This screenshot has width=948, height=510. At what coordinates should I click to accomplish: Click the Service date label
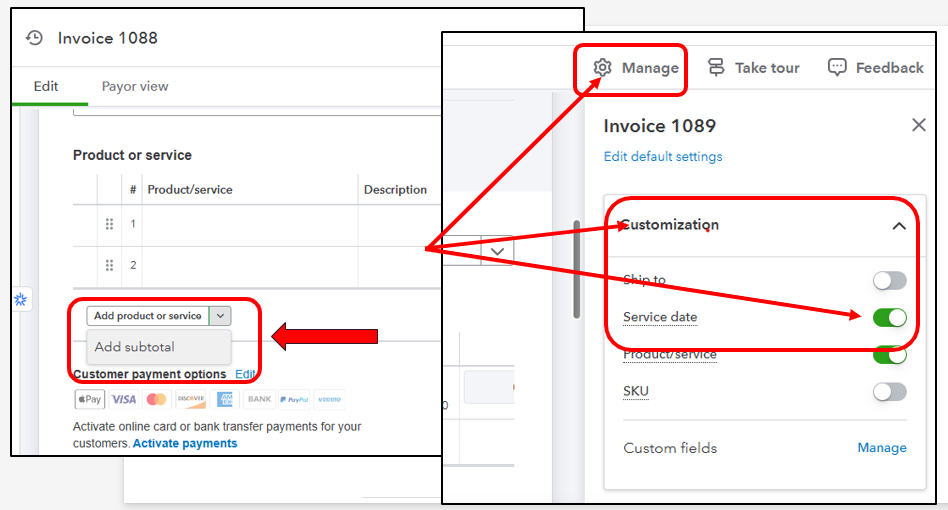pos(660,317)
